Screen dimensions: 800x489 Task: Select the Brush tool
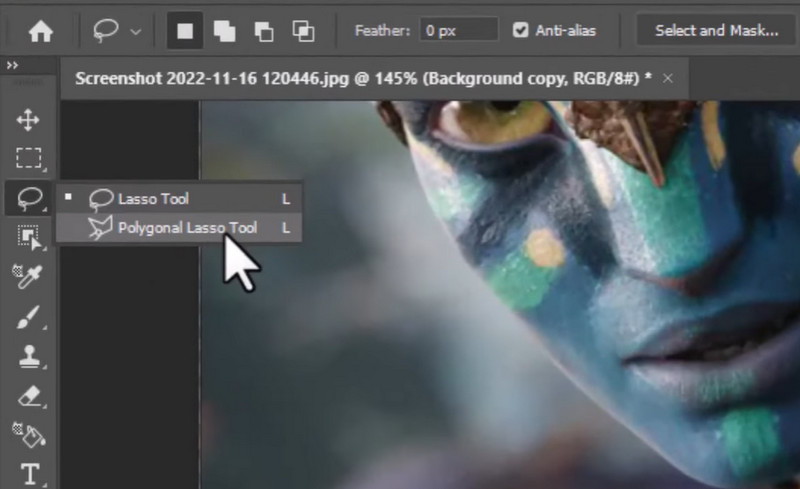click(x=28, y=317)
